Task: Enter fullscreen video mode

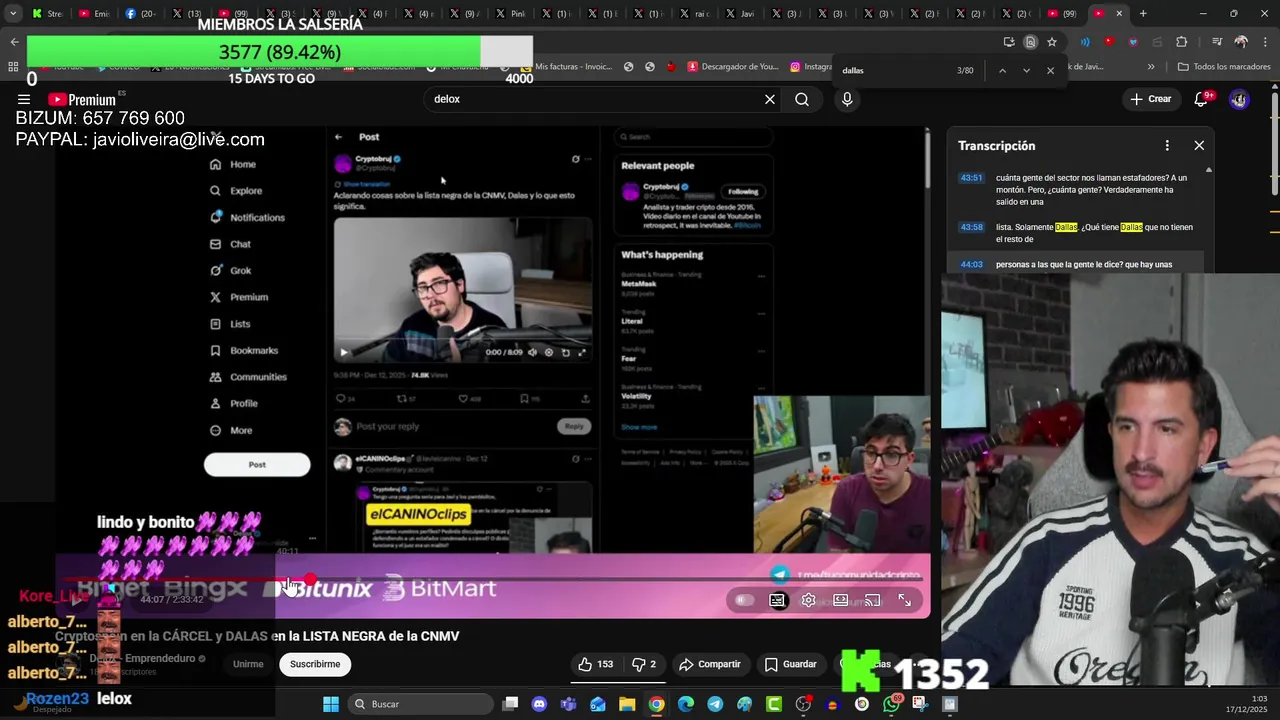Action: pos(904,600)
